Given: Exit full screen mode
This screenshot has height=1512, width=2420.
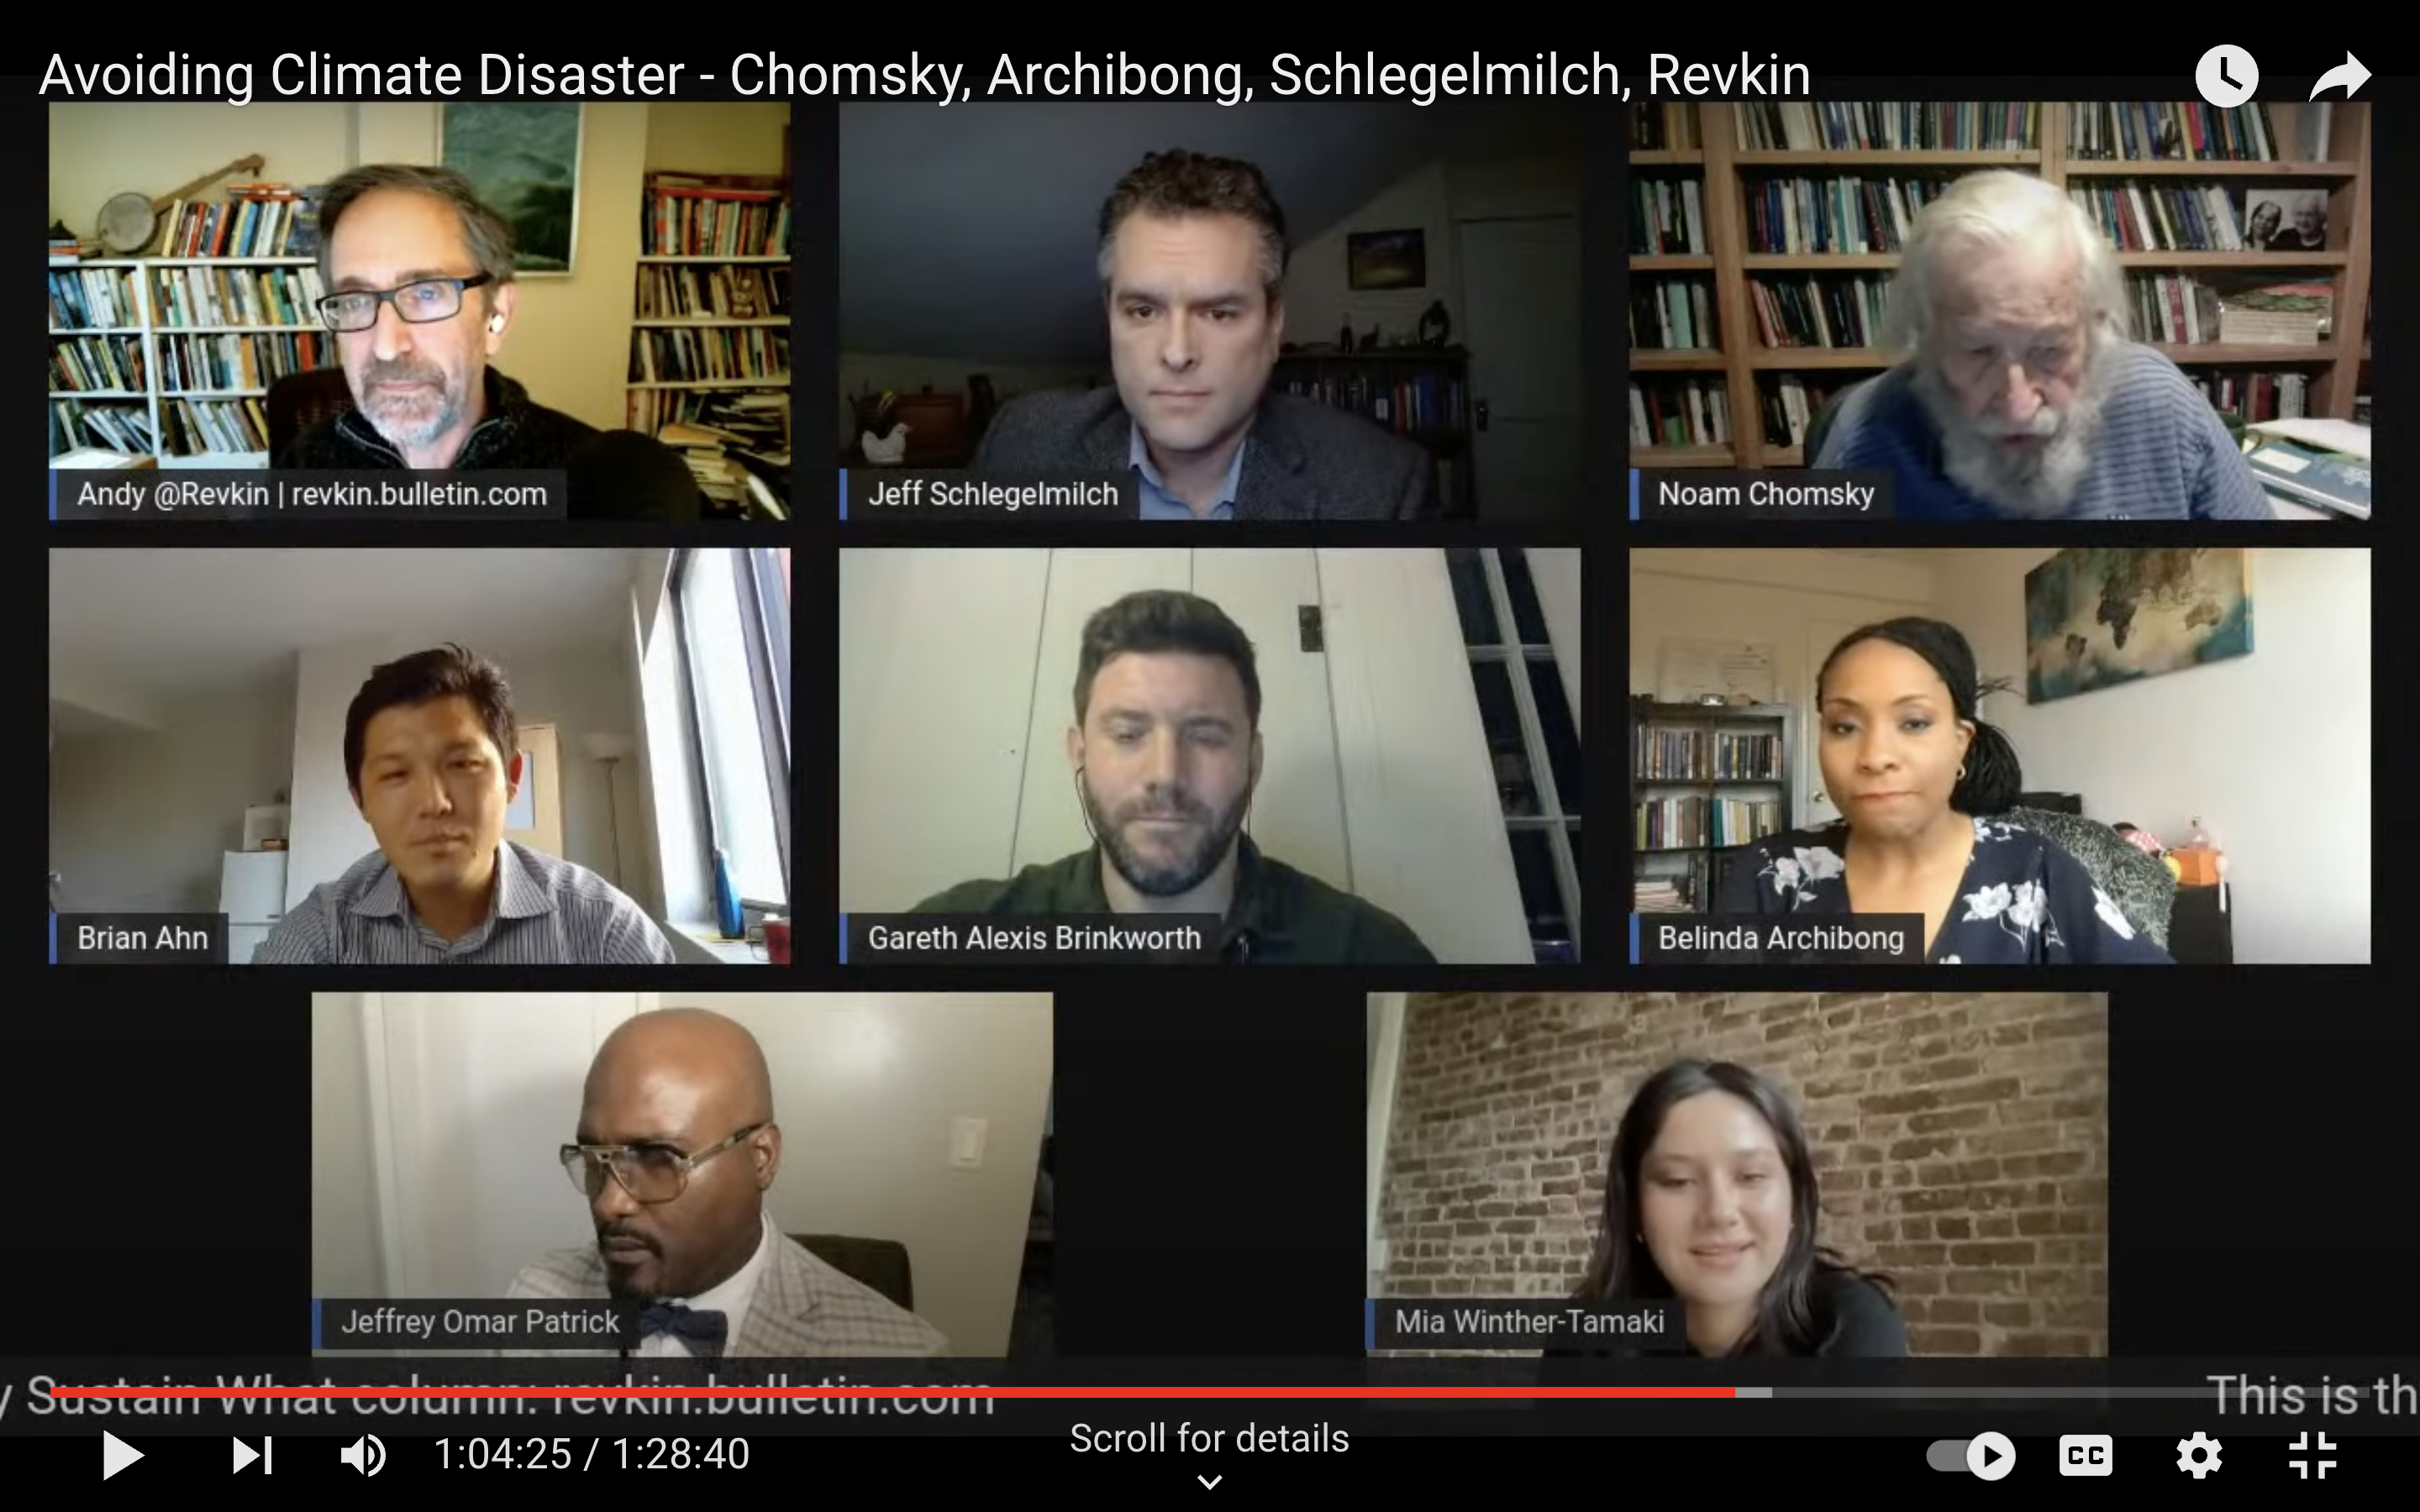Looking at the screenshot, I should click(x=2313, y=1455).
